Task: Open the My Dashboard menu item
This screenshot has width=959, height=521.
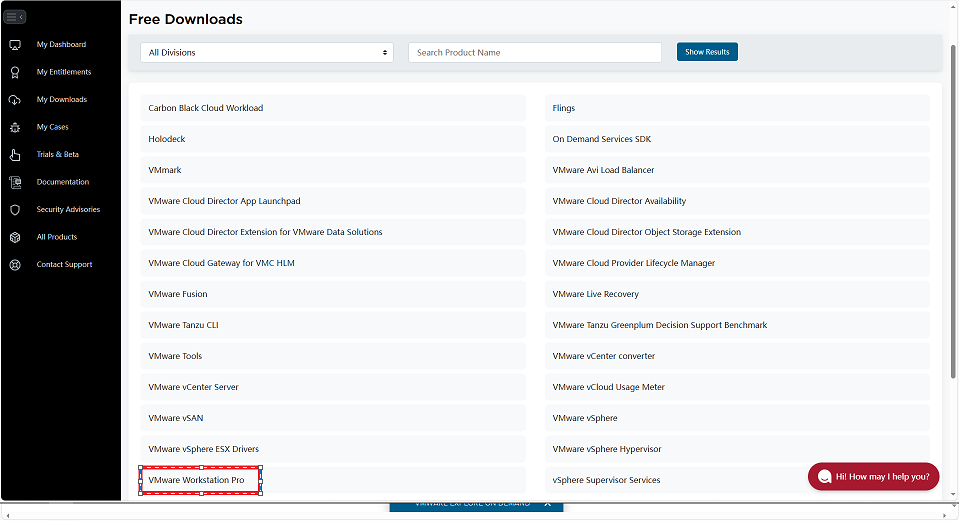Action: tap(61, 45)
